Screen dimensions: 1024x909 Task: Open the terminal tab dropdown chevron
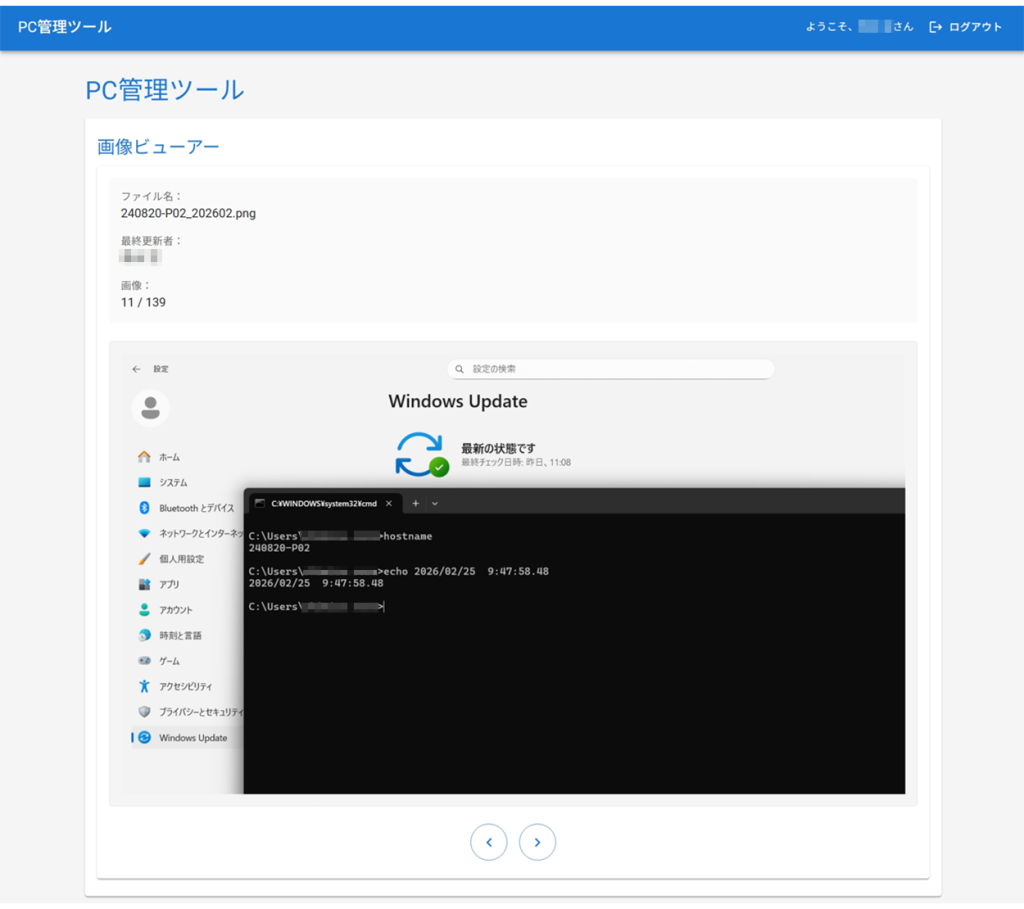tap(434, 503)
